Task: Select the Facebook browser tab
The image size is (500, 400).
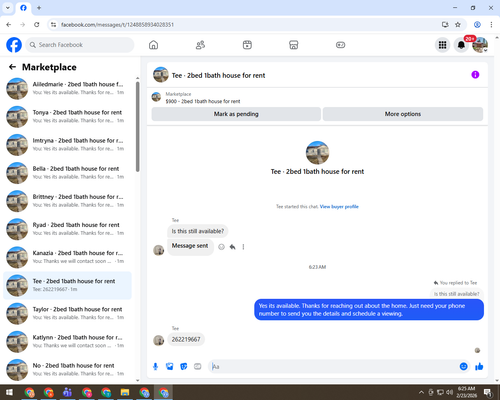Action: coord(23,8)
